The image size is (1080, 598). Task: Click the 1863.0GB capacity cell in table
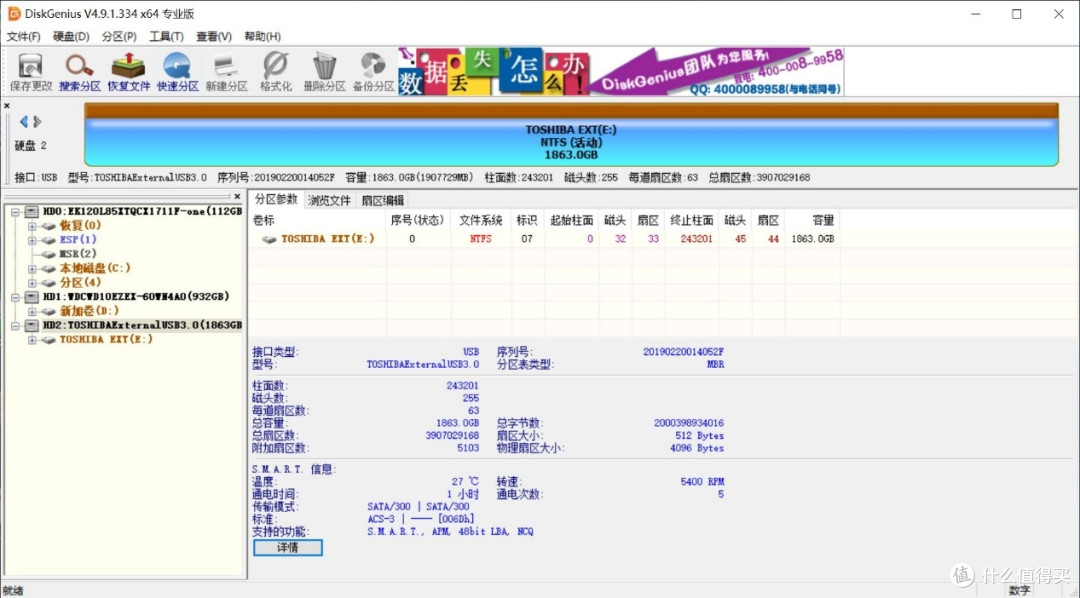813,239
